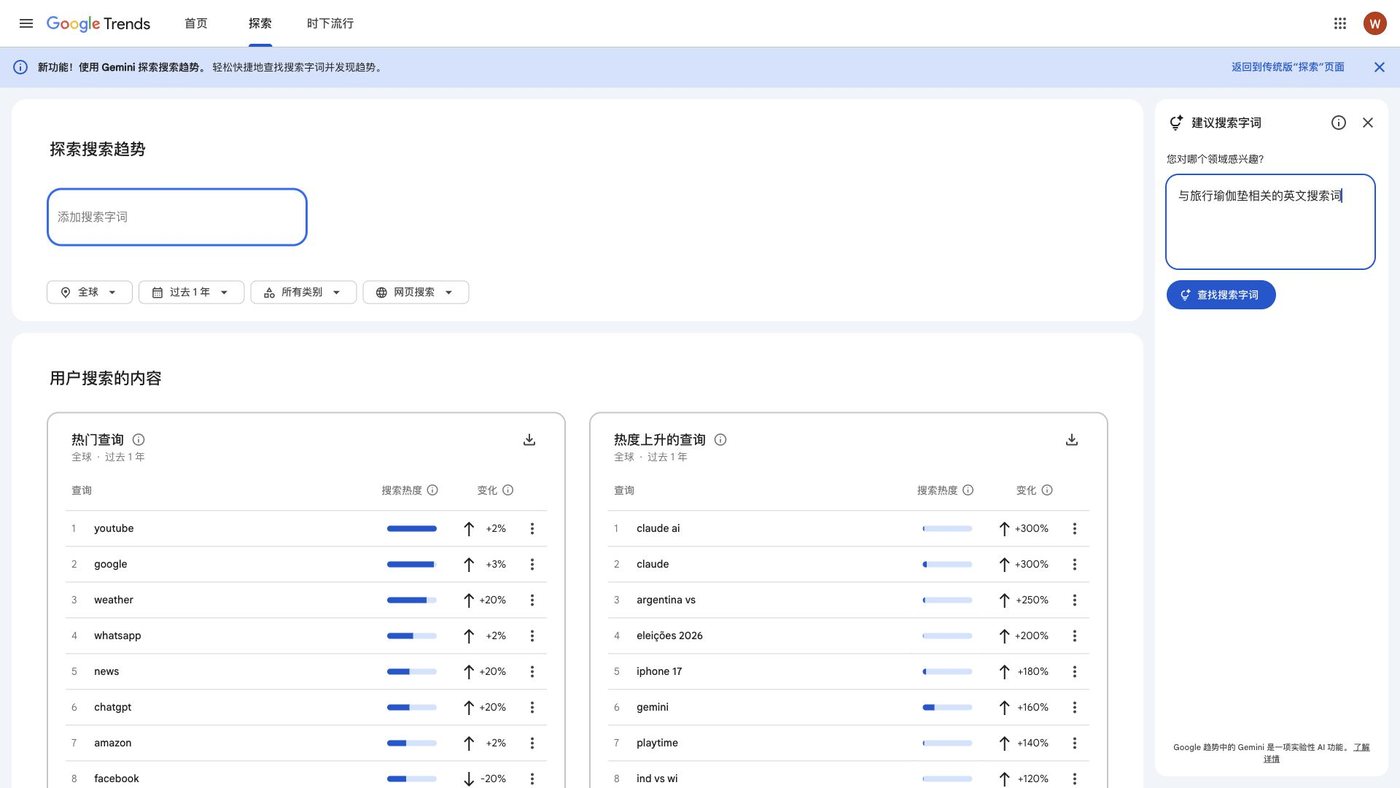Image resolution: width=1400 pixels, height=788 pixels.
Task: Open 返回到传统版"探索"页面 link
Action: 1288,67
